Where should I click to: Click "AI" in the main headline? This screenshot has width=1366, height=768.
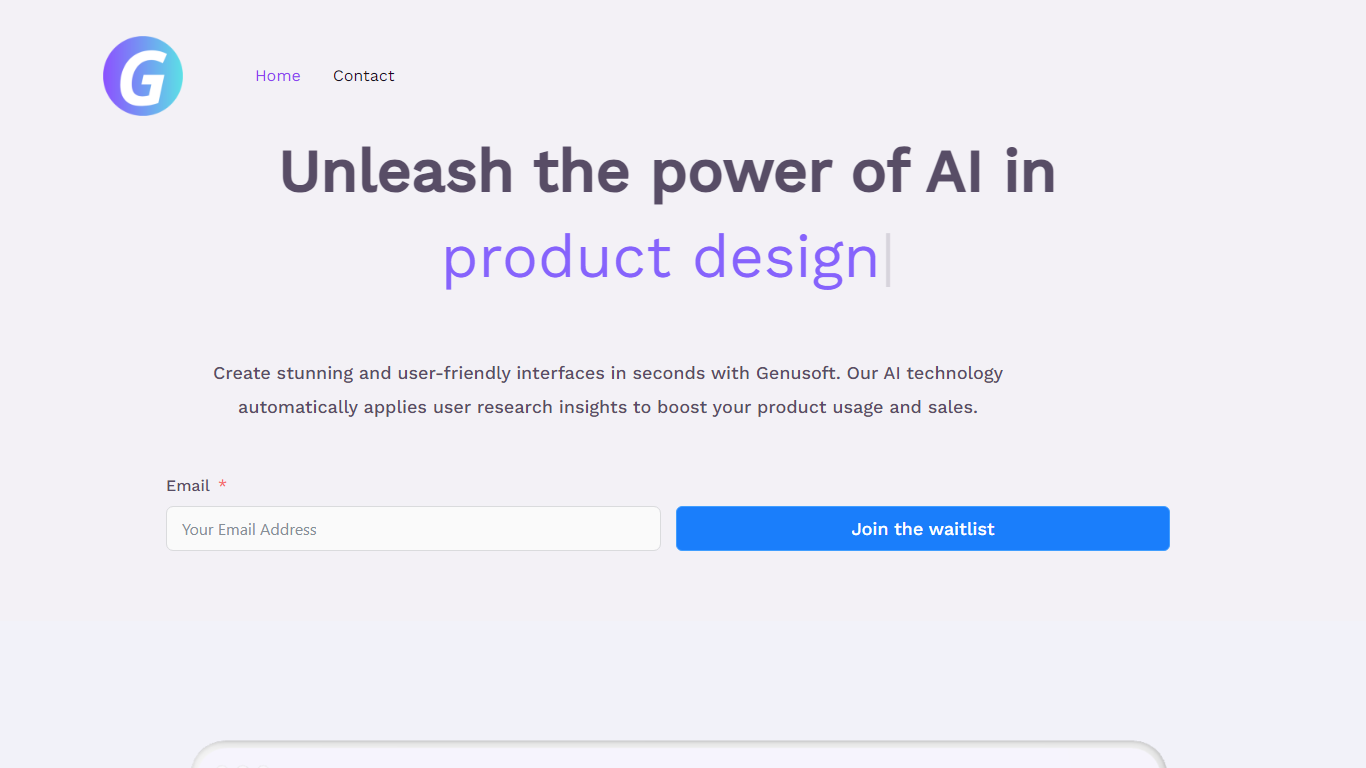coord(954,171)
